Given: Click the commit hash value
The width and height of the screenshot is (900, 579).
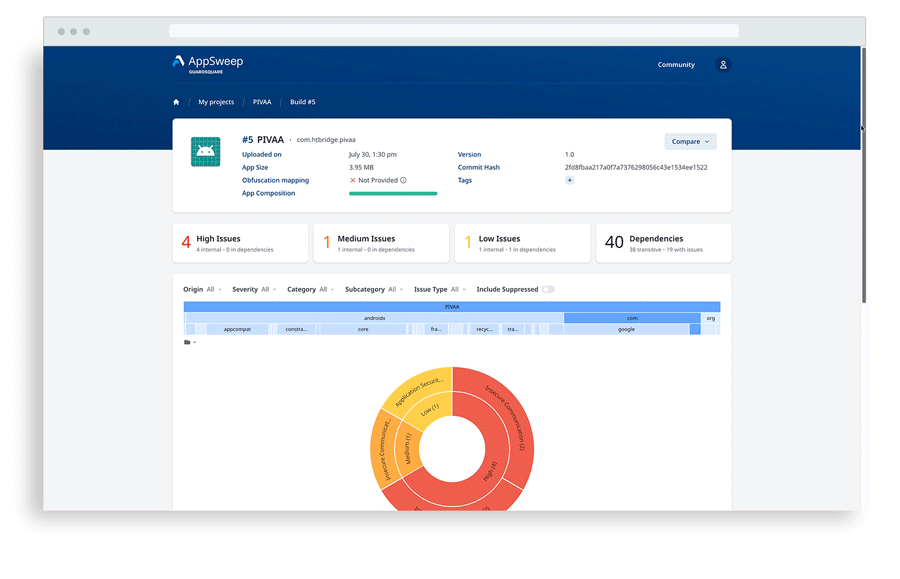Looking at the screenshot, I should 636,168.
